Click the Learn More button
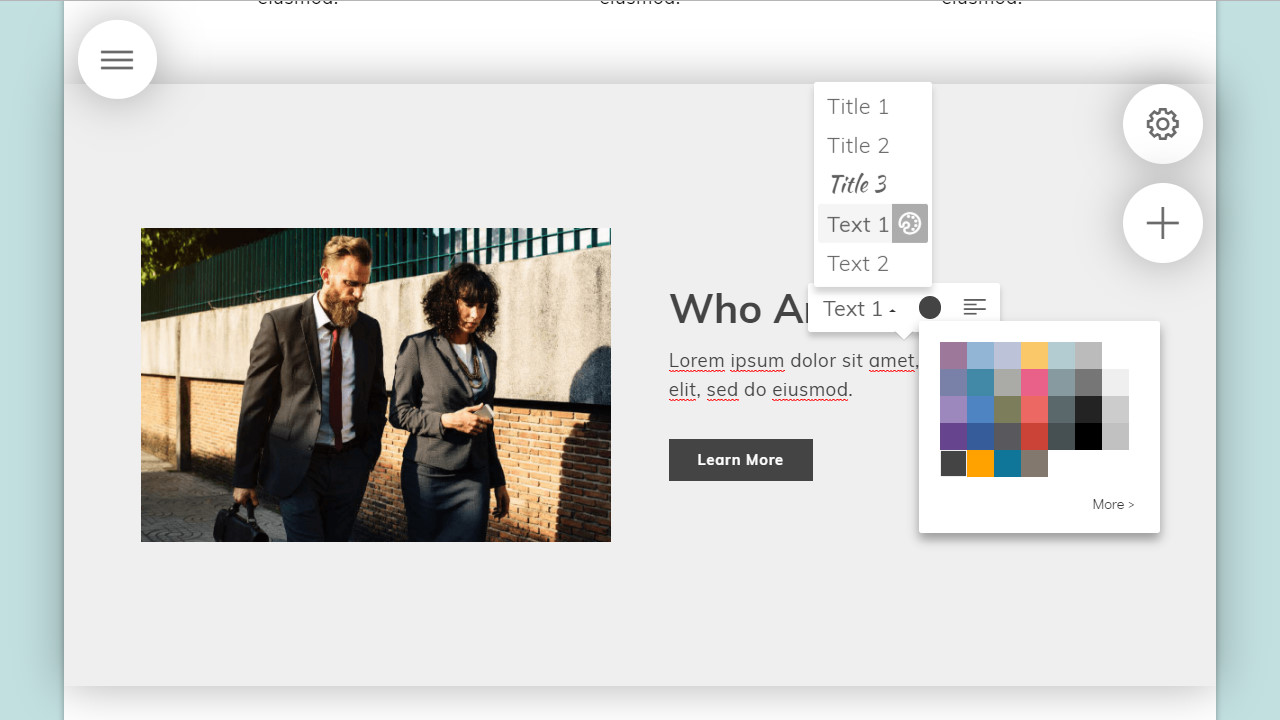1280x720 pixels. point(740,460)
